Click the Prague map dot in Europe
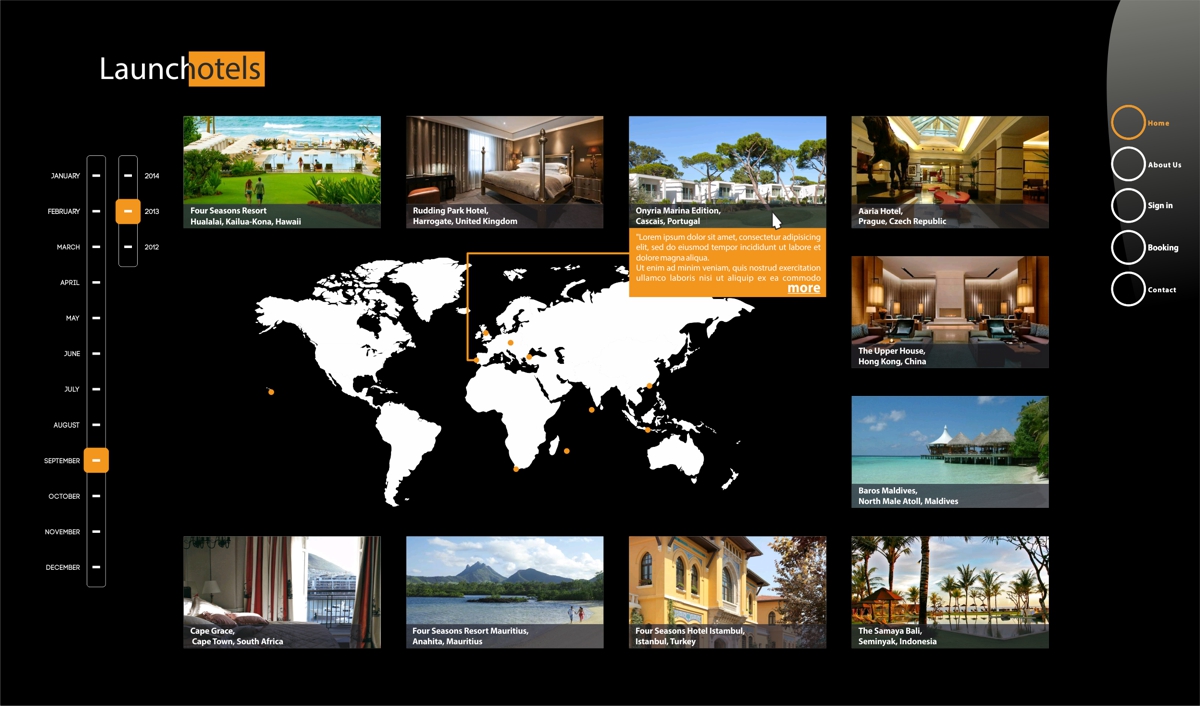This screenshot has width=1200, height=706. (510, 343)
